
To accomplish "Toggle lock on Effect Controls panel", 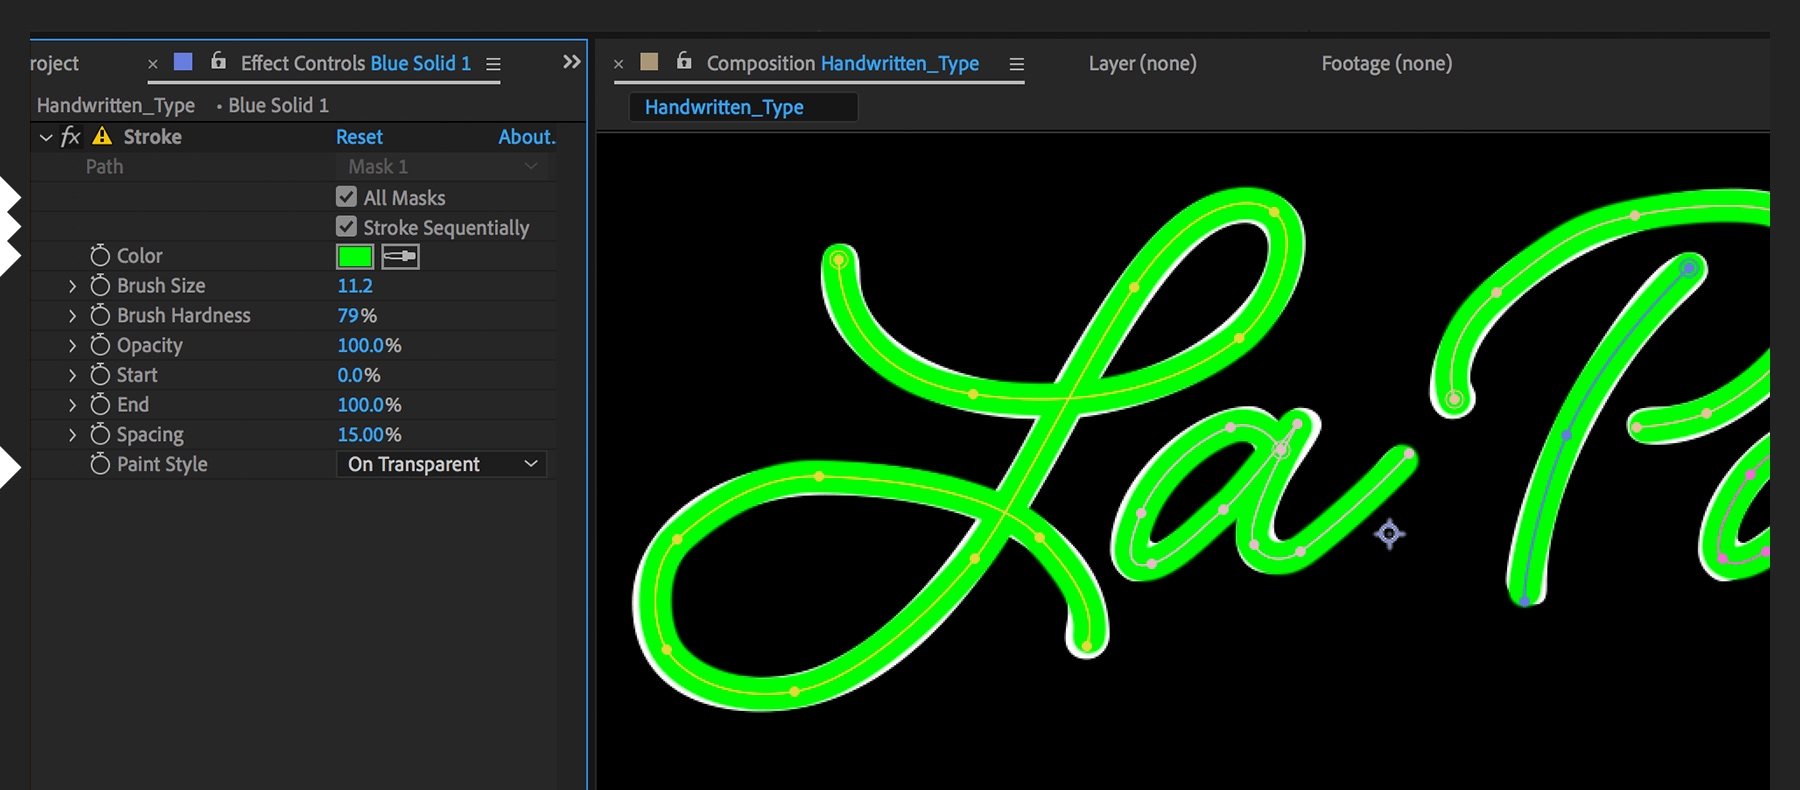I will [218, 62].
